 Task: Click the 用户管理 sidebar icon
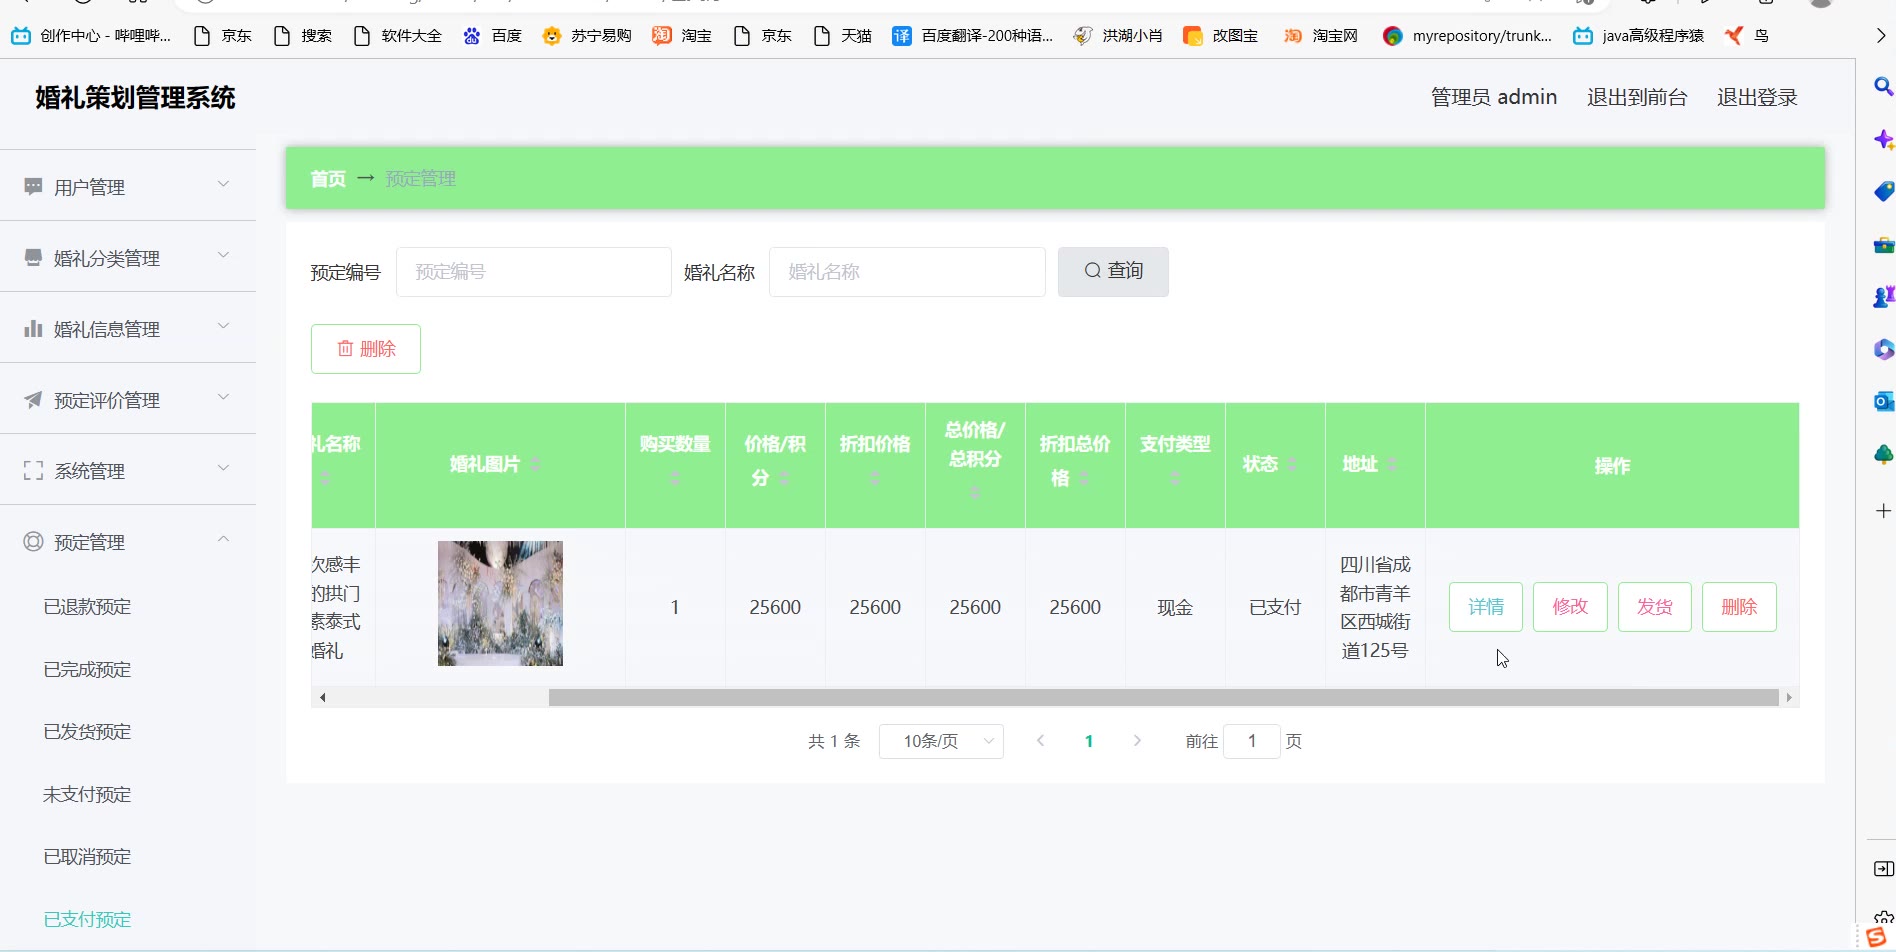[33, 187]
